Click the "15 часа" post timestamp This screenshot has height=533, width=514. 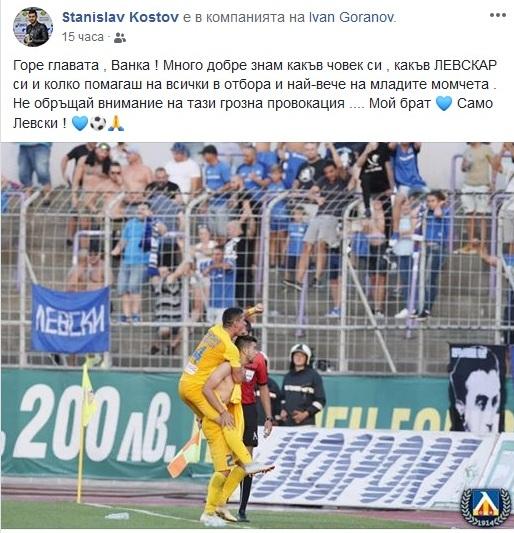[x=83, y=37]
